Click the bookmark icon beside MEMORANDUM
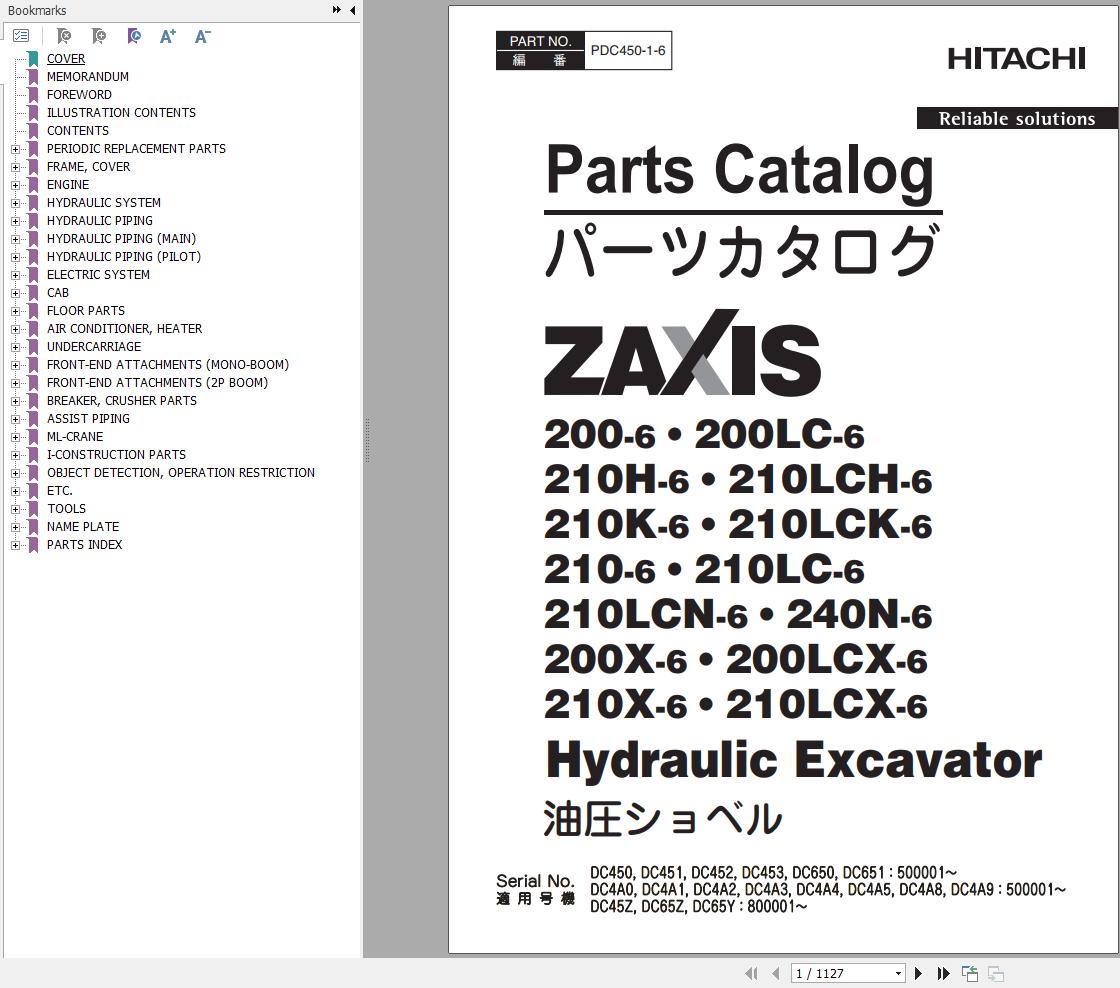Image resolution: width=1120 pixels, height=988 pixels. point(33,77)
